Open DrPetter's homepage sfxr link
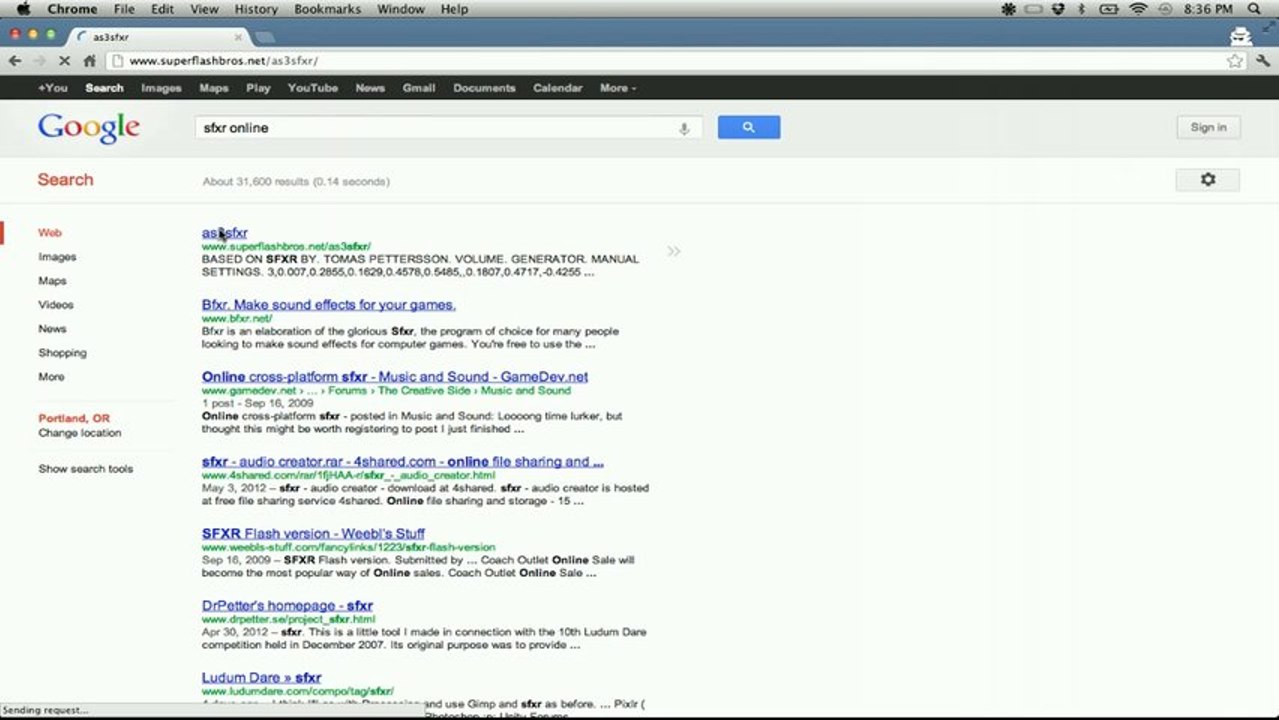 pyautogui.click(x=287, y=606)
